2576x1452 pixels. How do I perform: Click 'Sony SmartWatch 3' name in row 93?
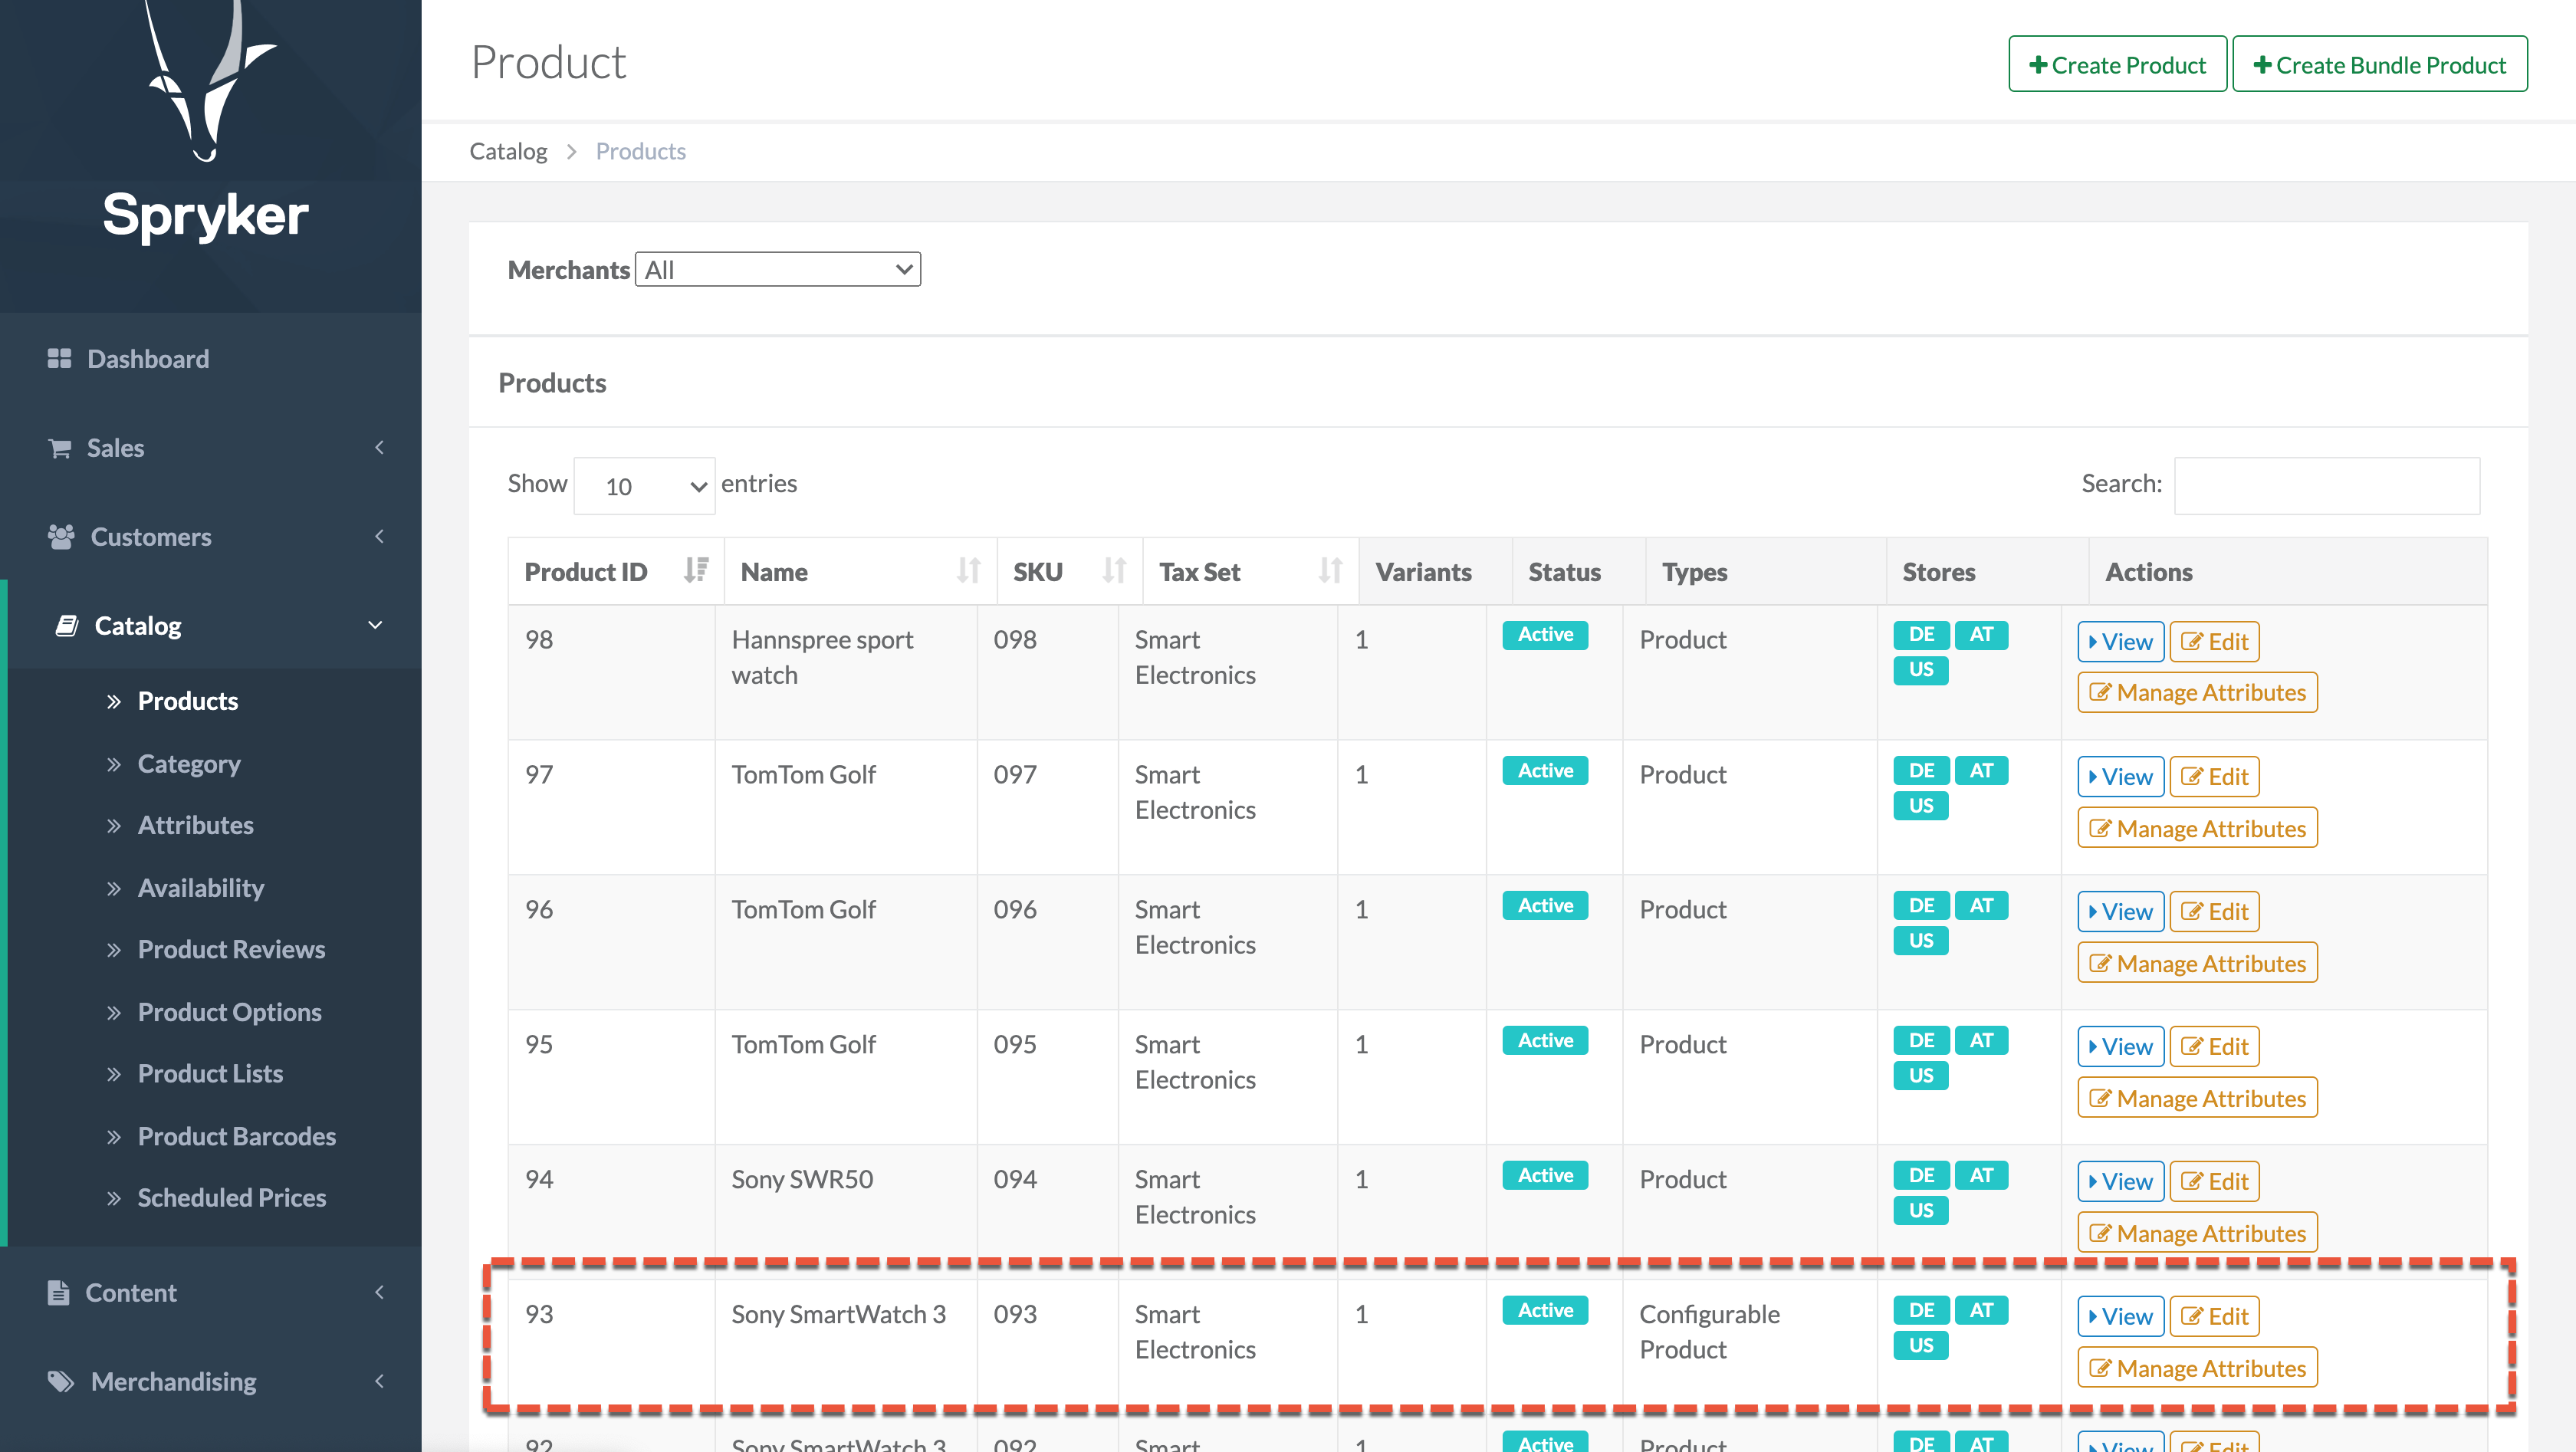pyautogui.click(x=838, y=1314)
